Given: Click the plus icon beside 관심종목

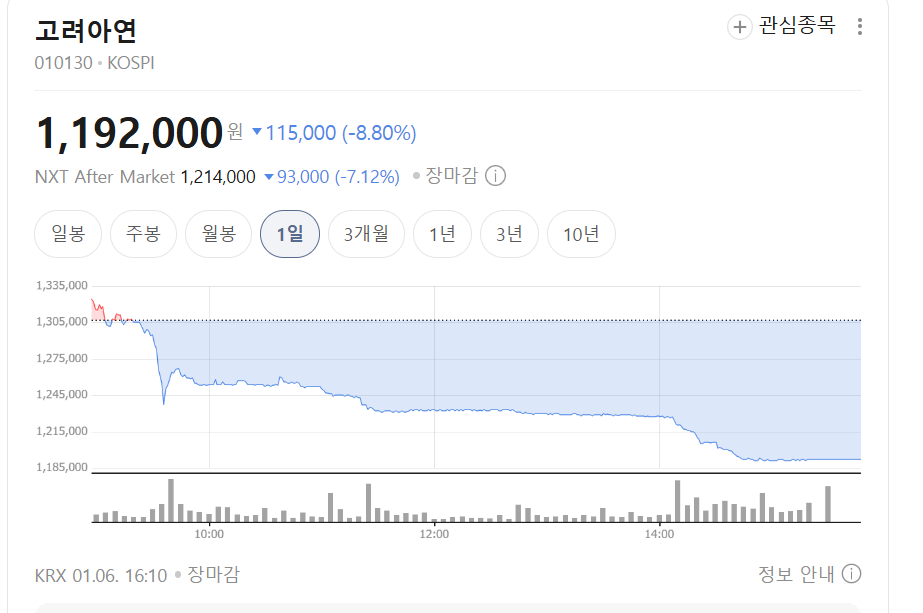Looking at the screenshot, I should 740,27.
